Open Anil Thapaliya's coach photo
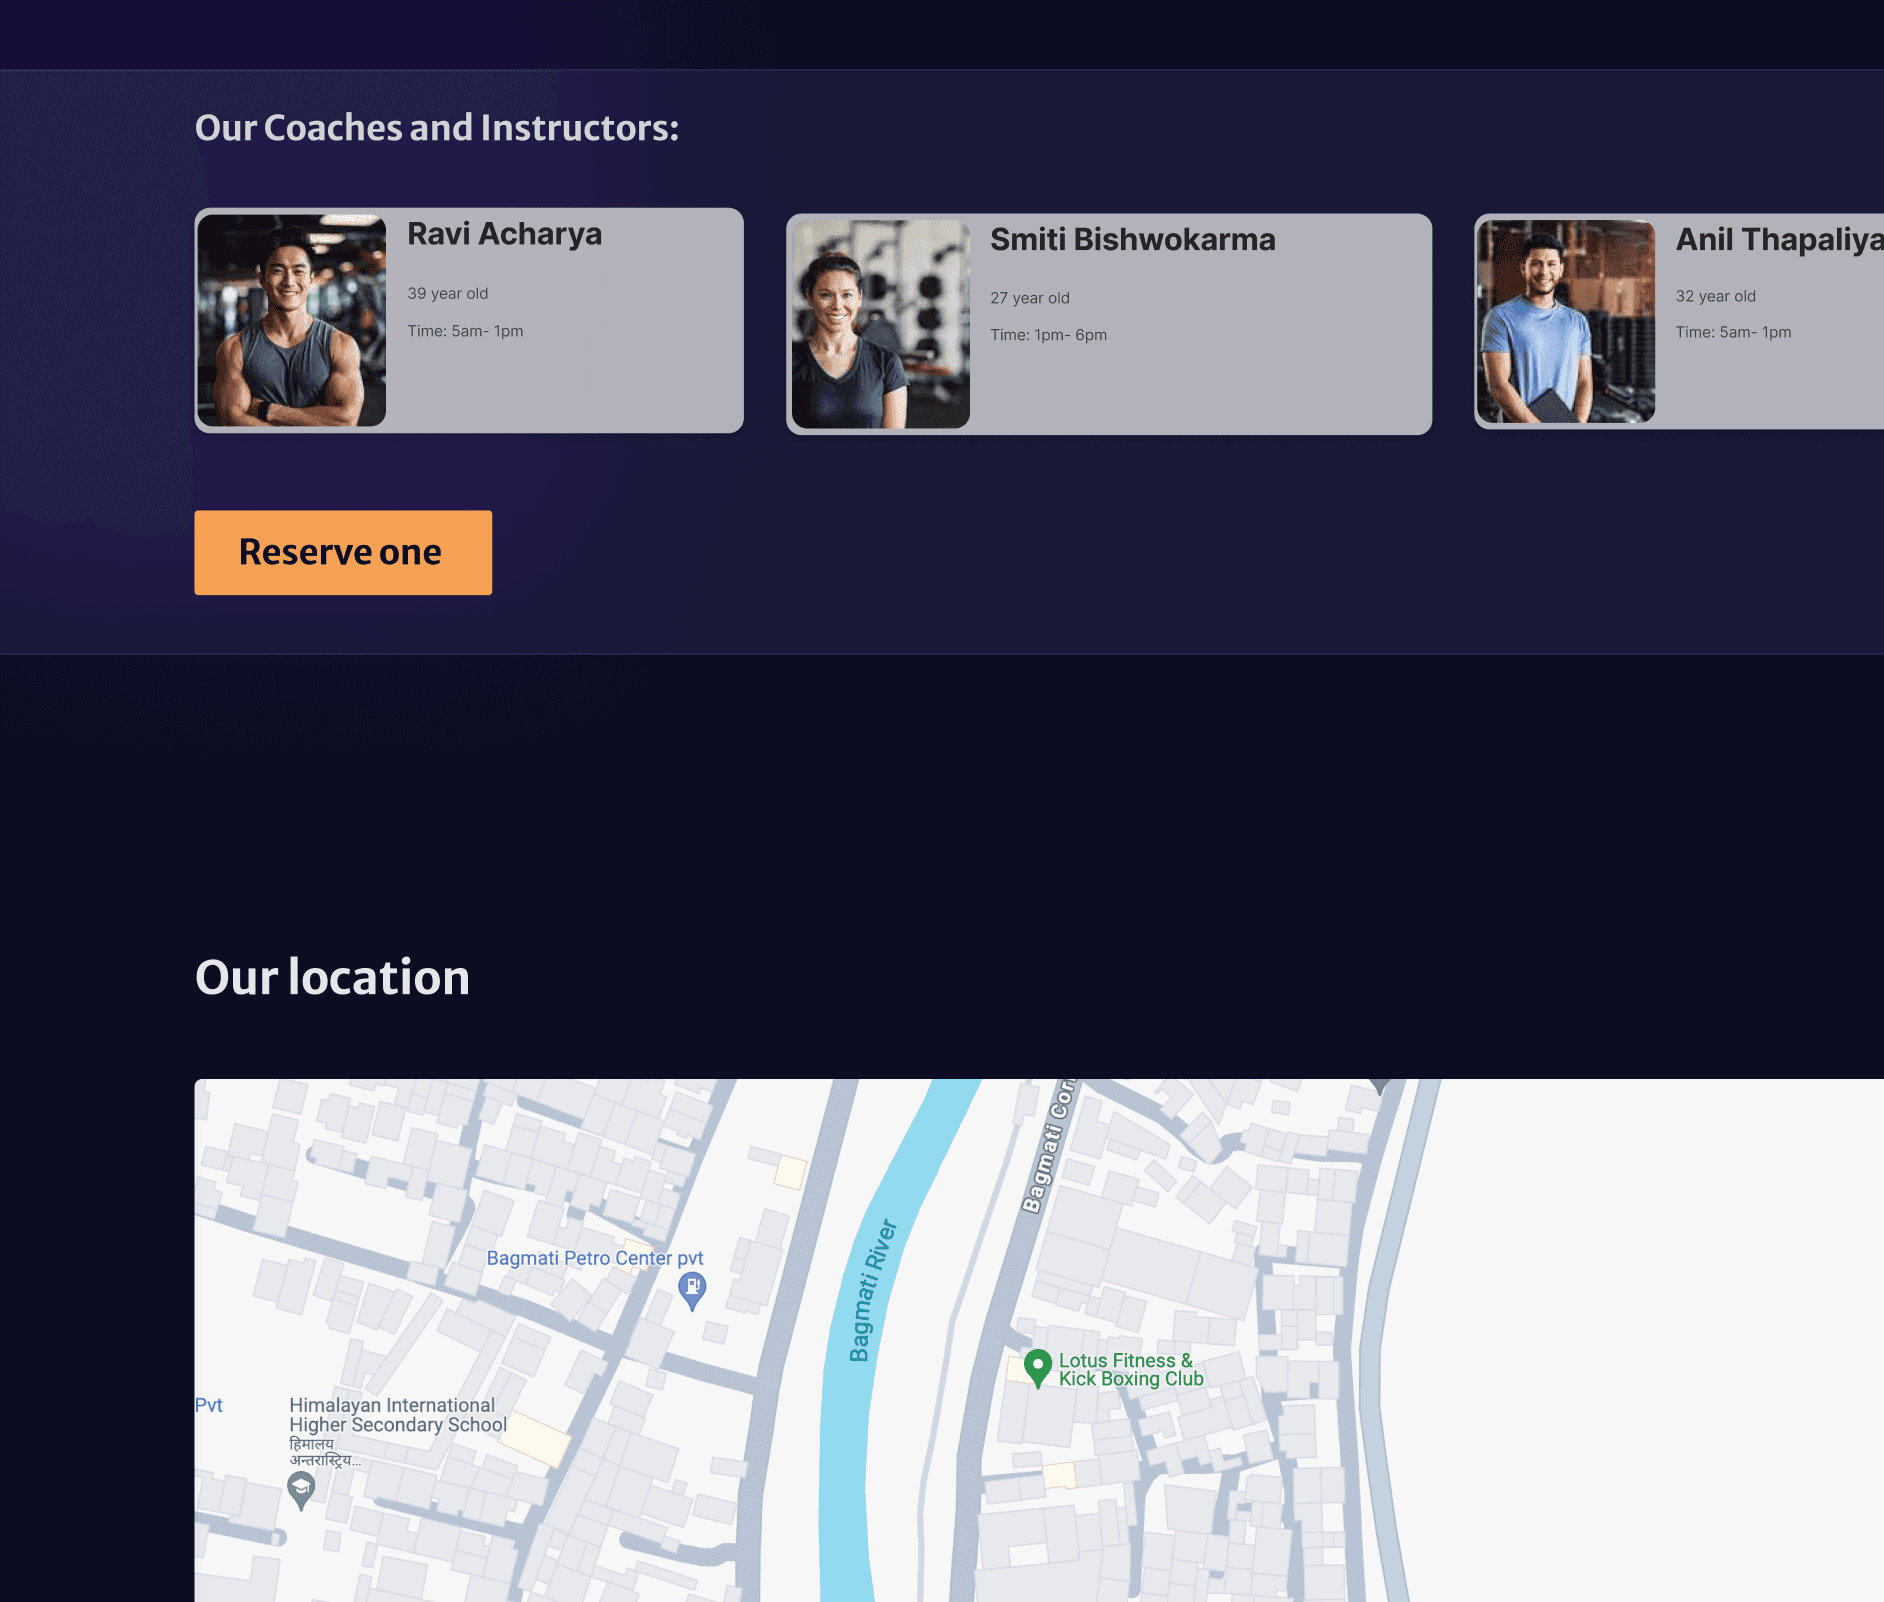Image resolution: width=1884 pixels, height=1602 pixels. [1565, 322]
